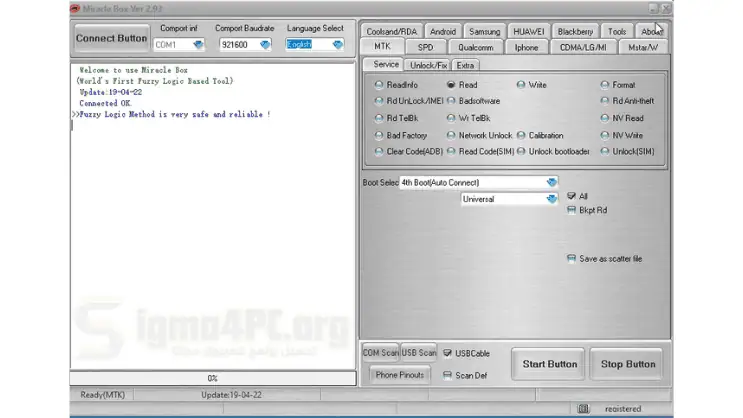Screen dimensions: 743x418
Task: Open the Comport inf COM1 dropdown
Action: (198, 44)
